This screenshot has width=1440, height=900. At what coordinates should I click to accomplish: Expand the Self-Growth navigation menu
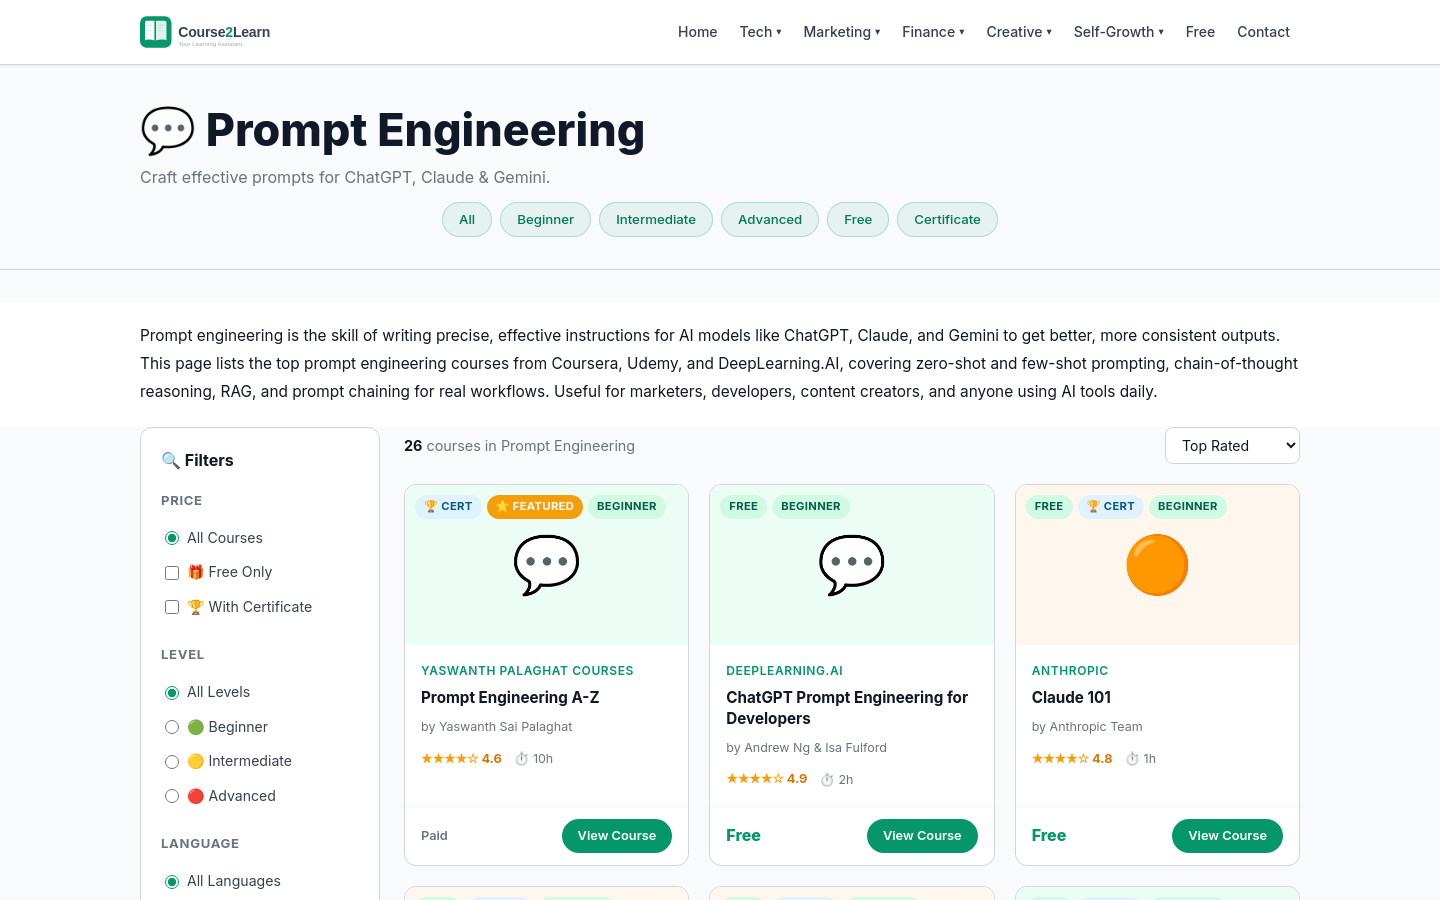1119,32
